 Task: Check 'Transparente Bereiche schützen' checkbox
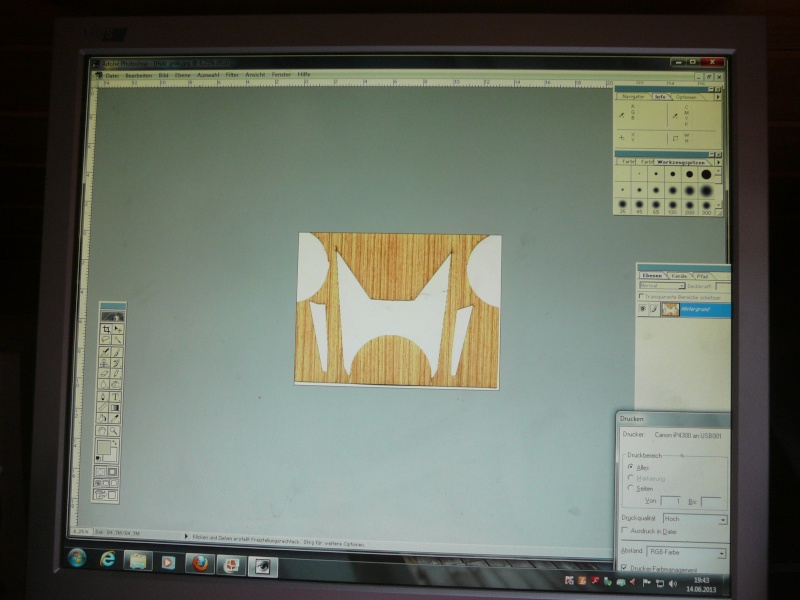[641, 296]
